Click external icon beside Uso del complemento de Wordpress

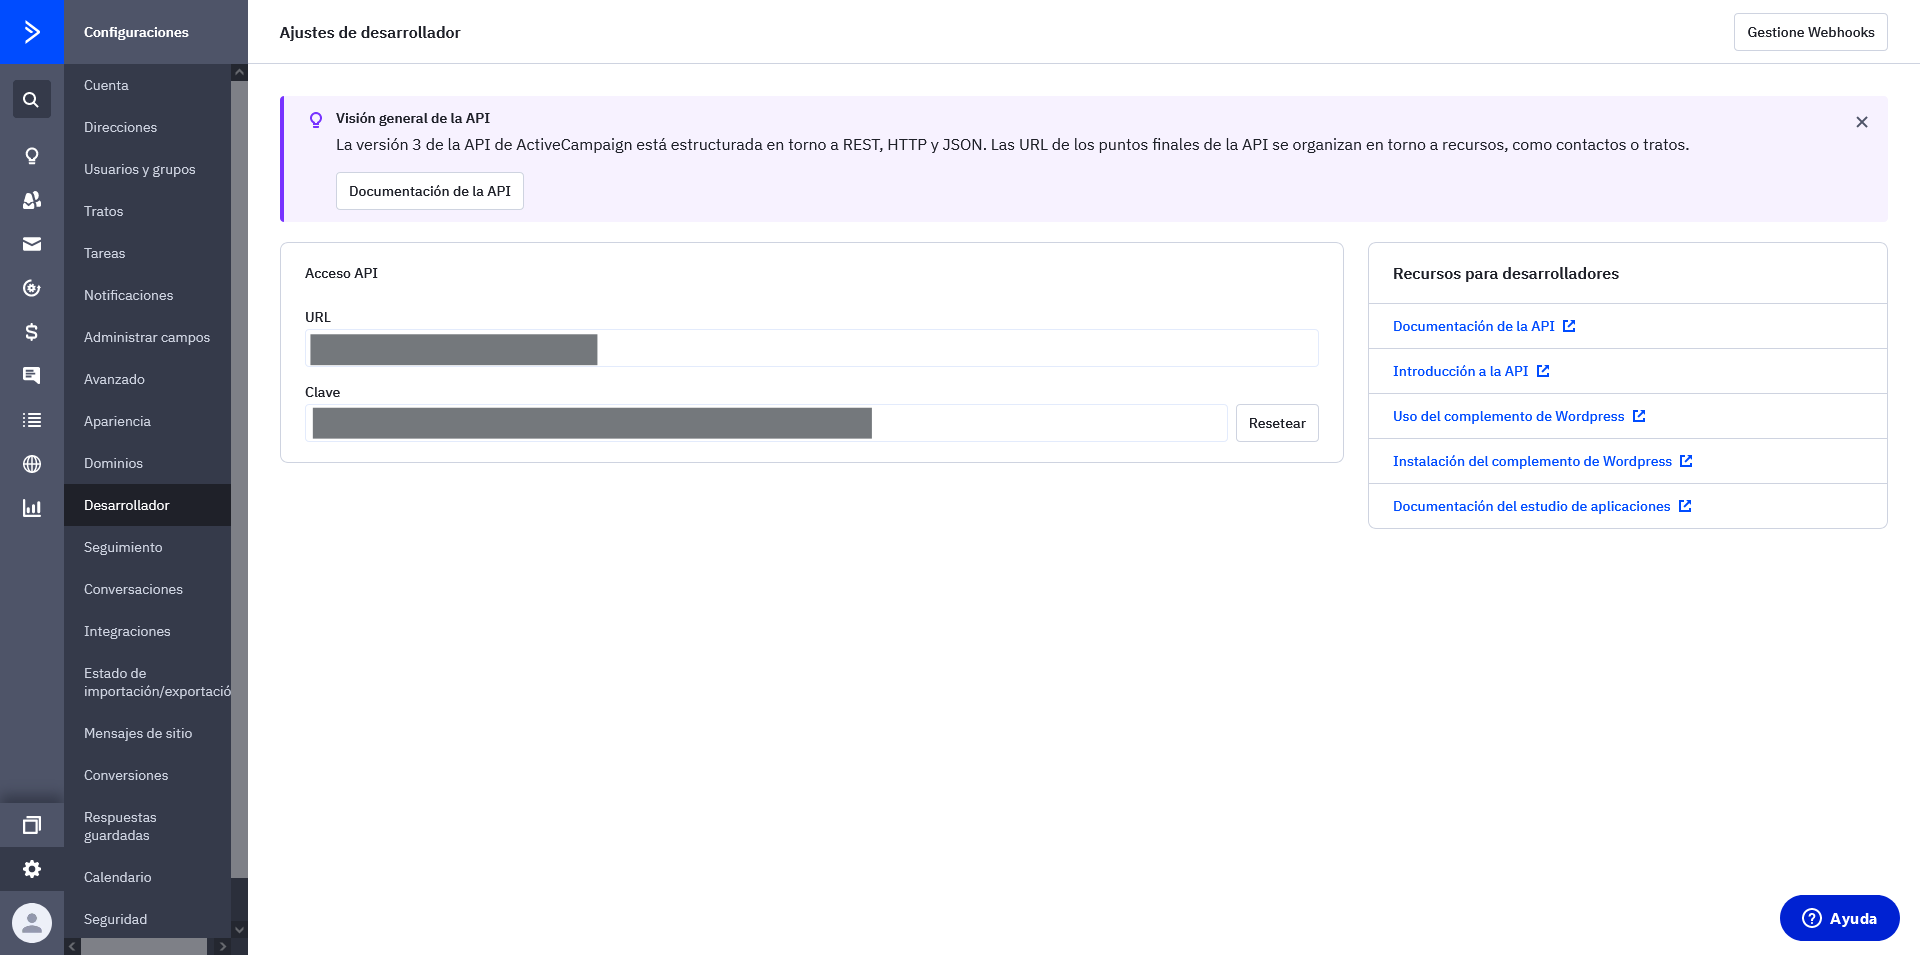tap(1639, 416)
